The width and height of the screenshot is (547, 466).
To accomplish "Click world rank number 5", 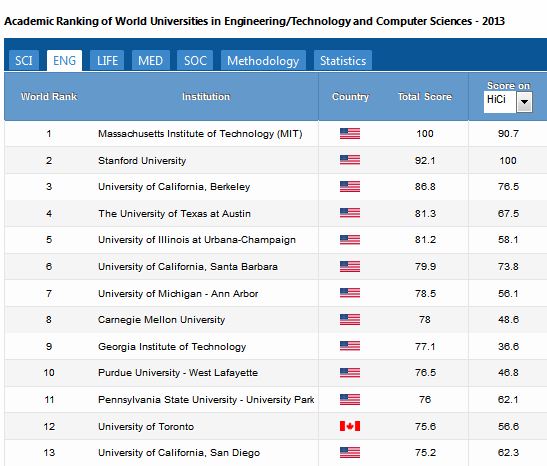I will pyautogui.click(x=49, y=240).
